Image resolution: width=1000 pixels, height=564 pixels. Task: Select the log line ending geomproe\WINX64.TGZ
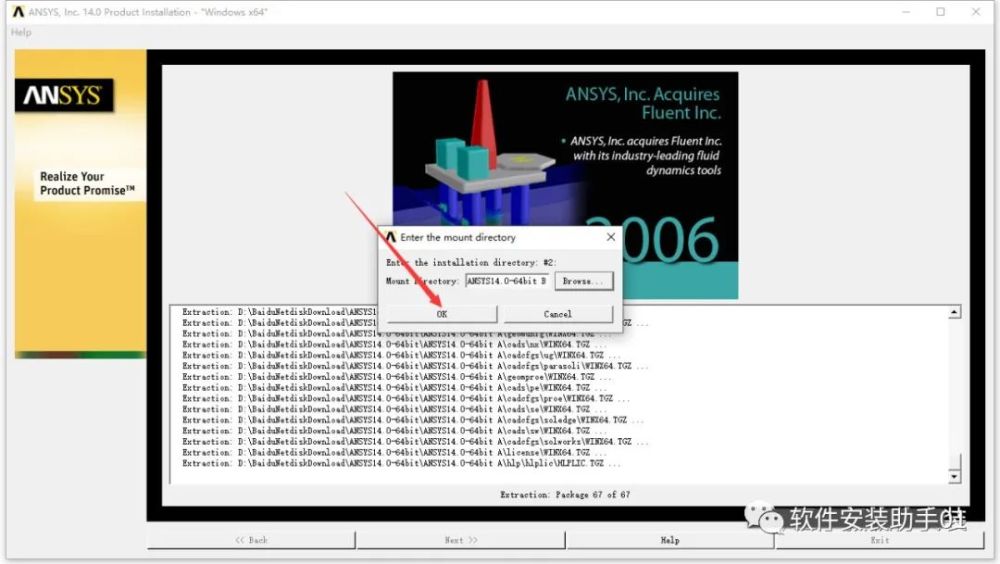[397, 377]
